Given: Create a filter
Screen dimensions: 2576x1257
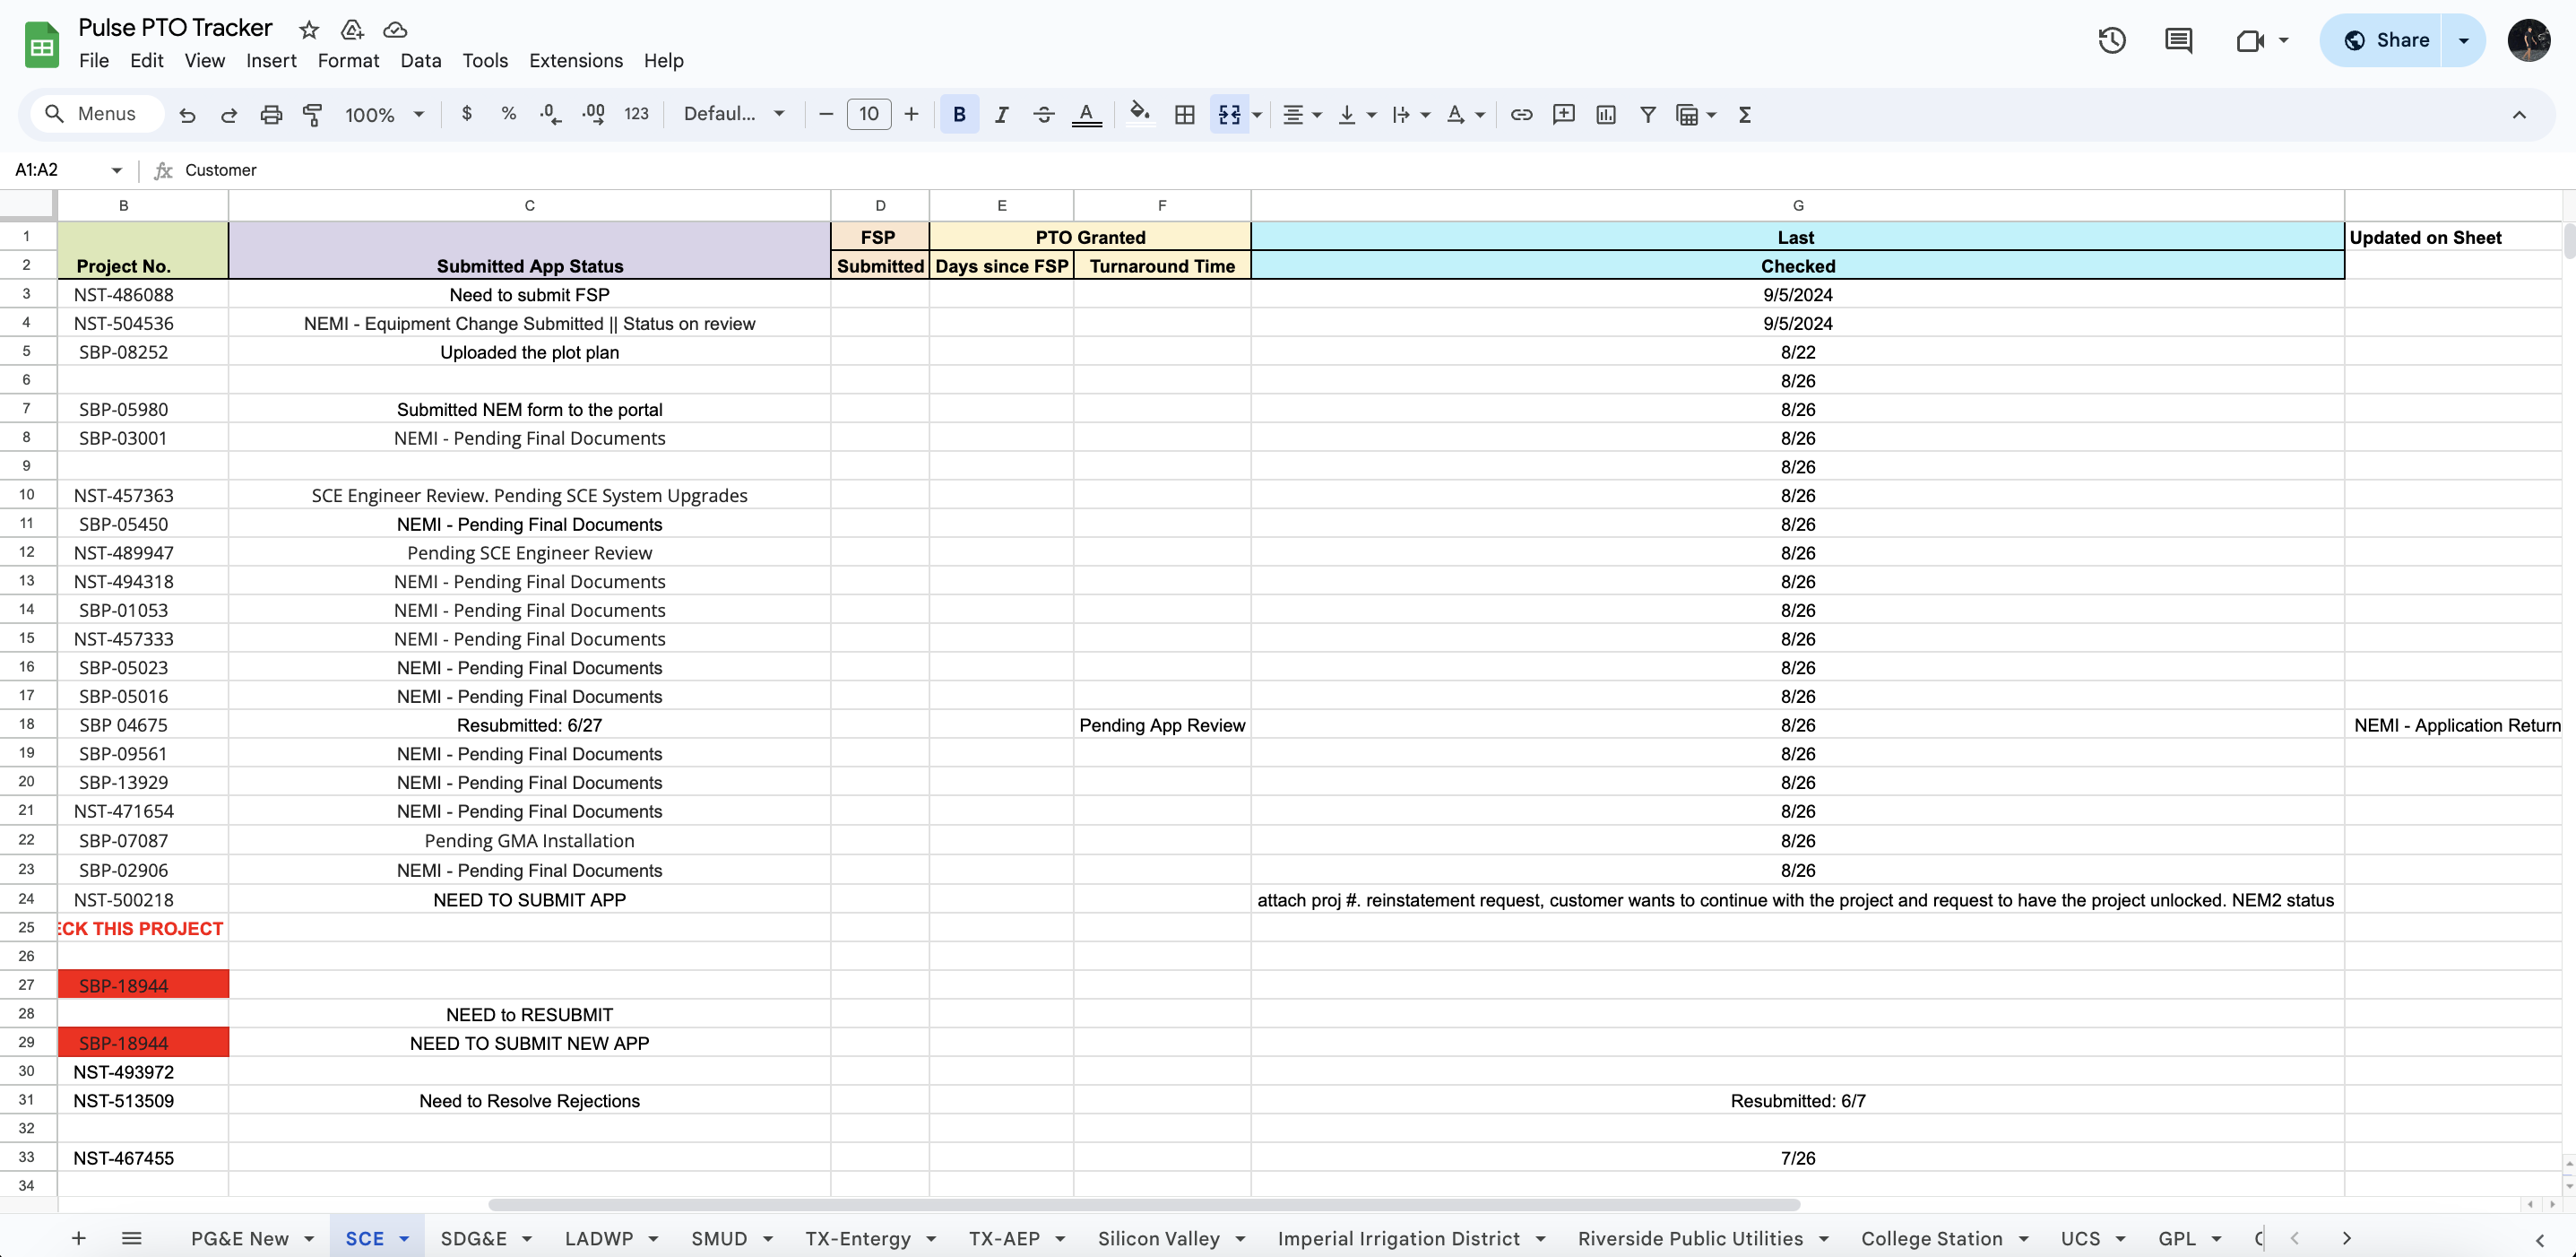Looking at the screenshot, I should tap(1648, 115).
